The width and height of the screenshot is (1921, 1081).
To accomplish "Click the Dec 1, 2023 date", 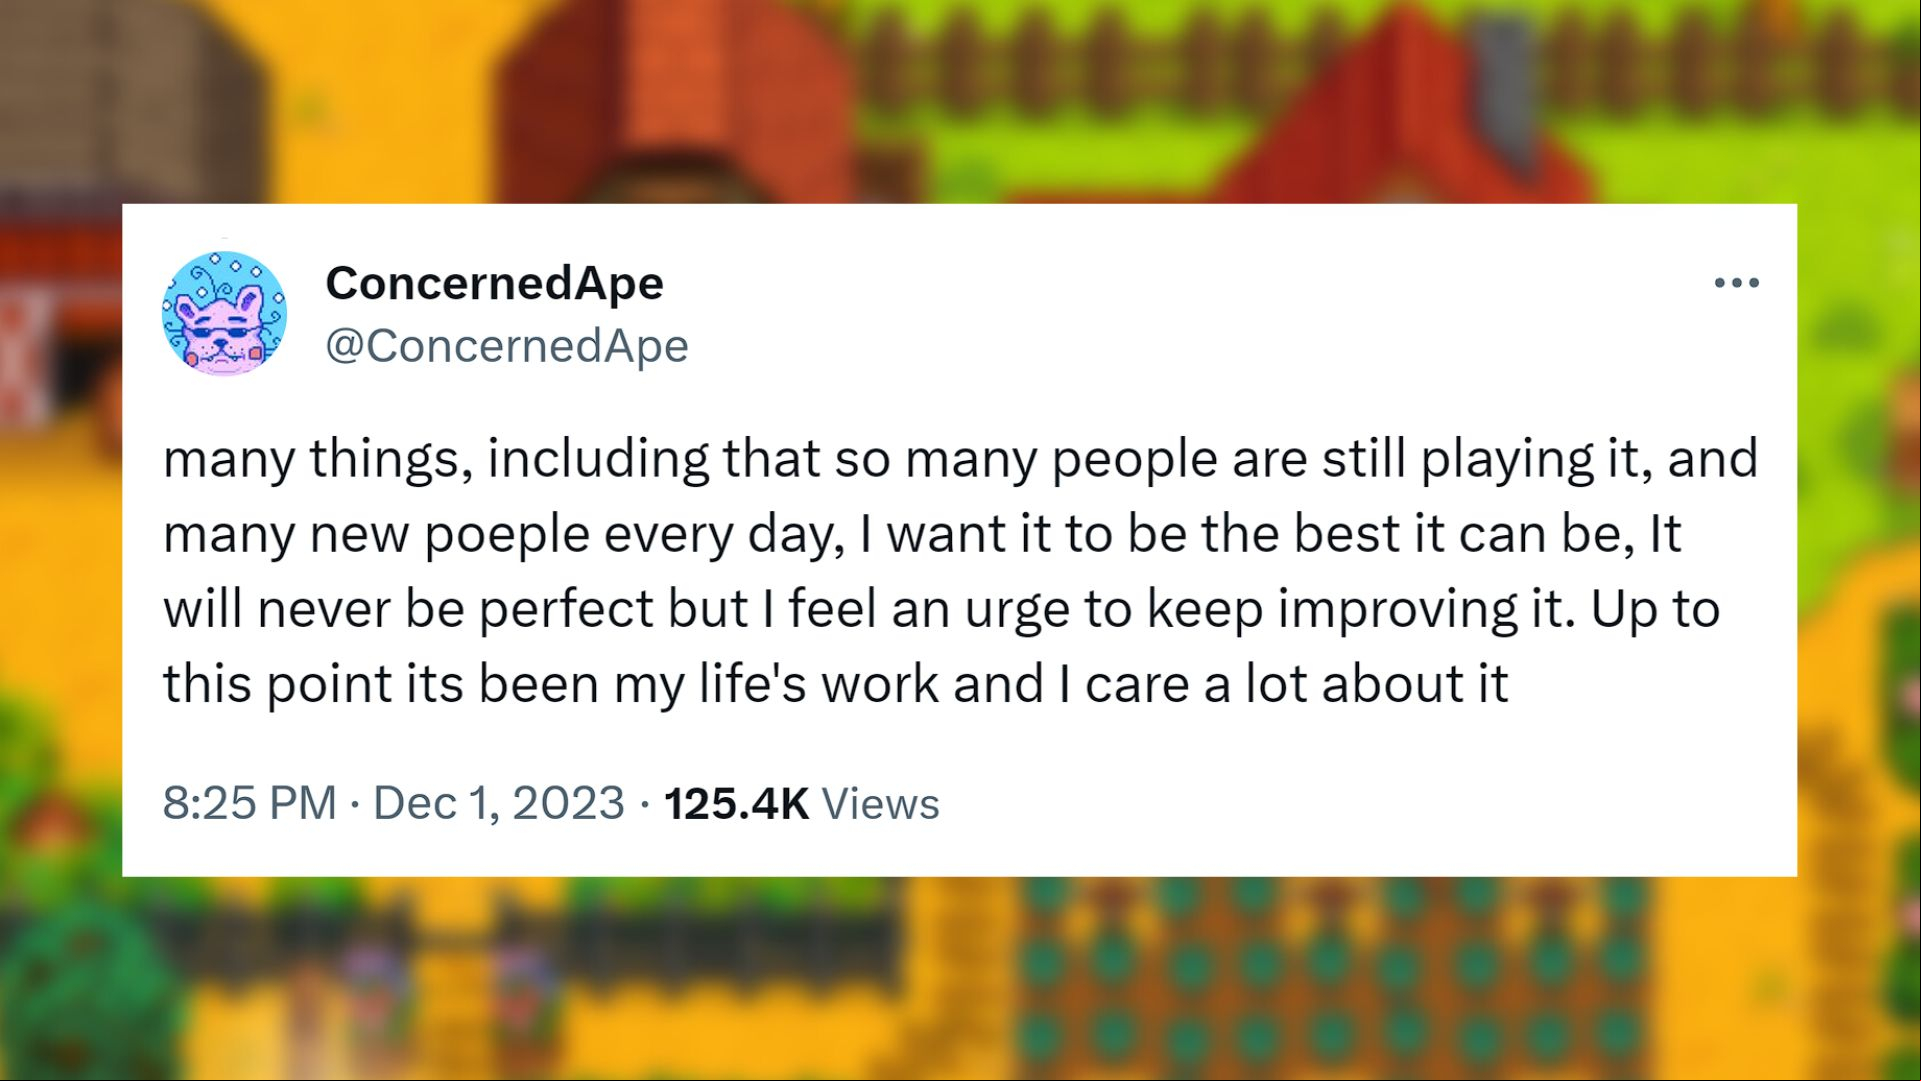I will coord(499,803).
